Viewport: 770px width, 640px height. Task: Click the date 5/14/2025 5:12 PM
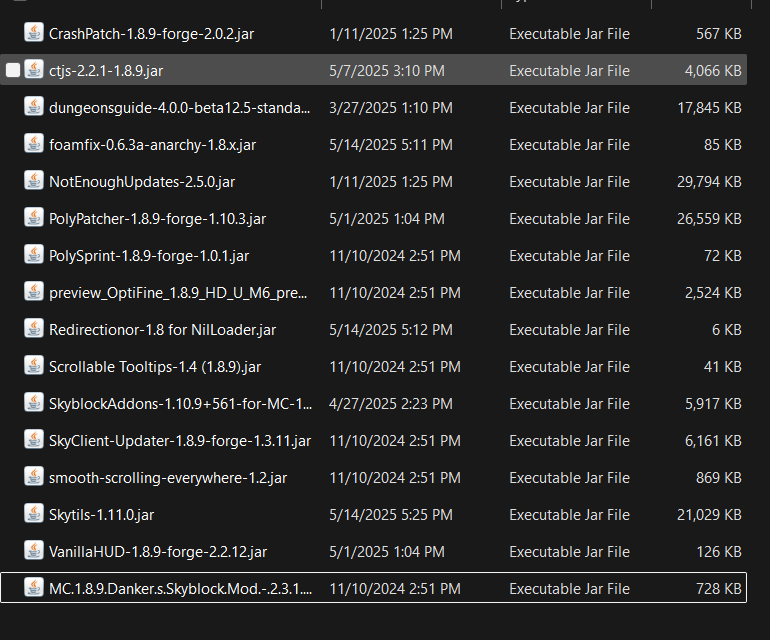point(391,330)
